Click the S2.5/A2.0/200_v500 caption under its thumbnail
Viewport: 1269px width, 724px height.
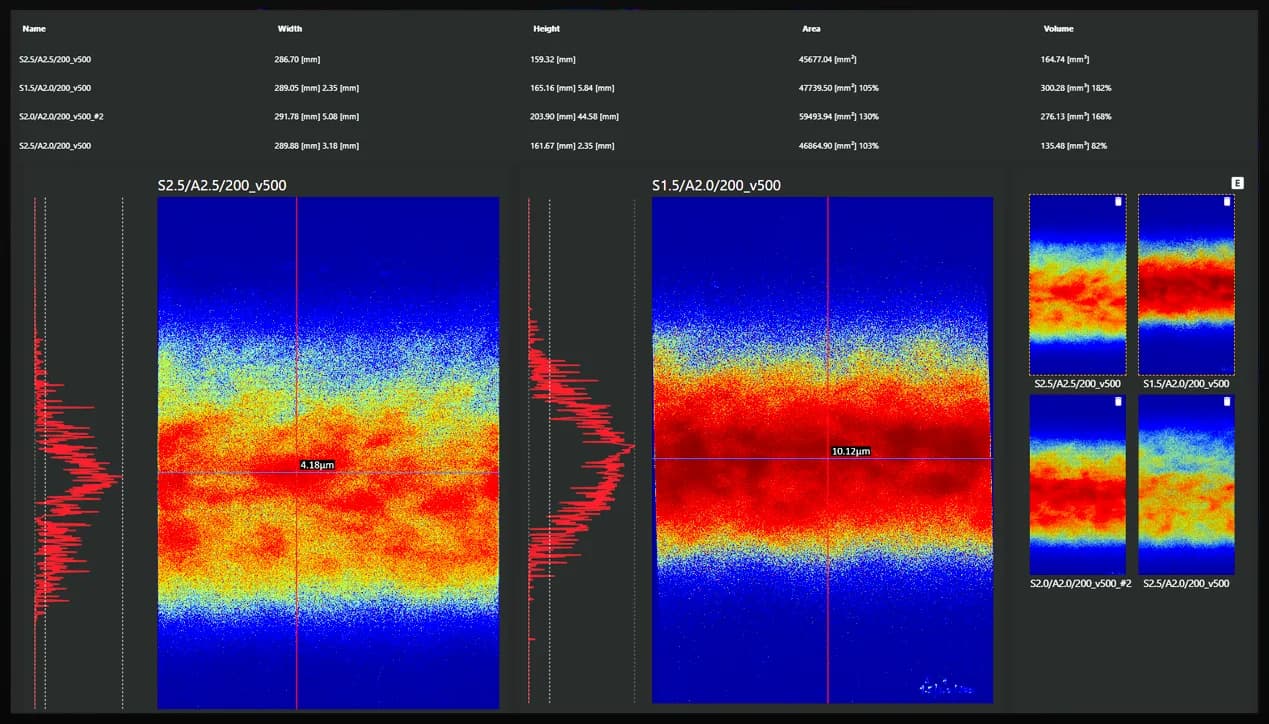coord(1187,583)
